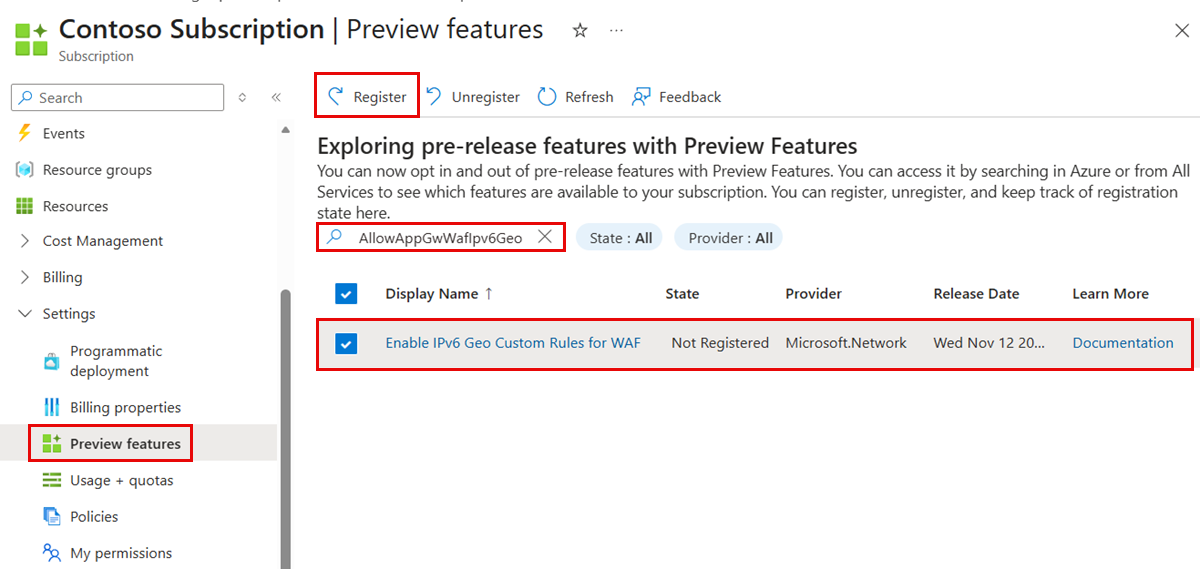Click the Events lightning bolt icon
Image resolution: width=1200 pixels, height=569 pixels.
click(x=25, y=133)
